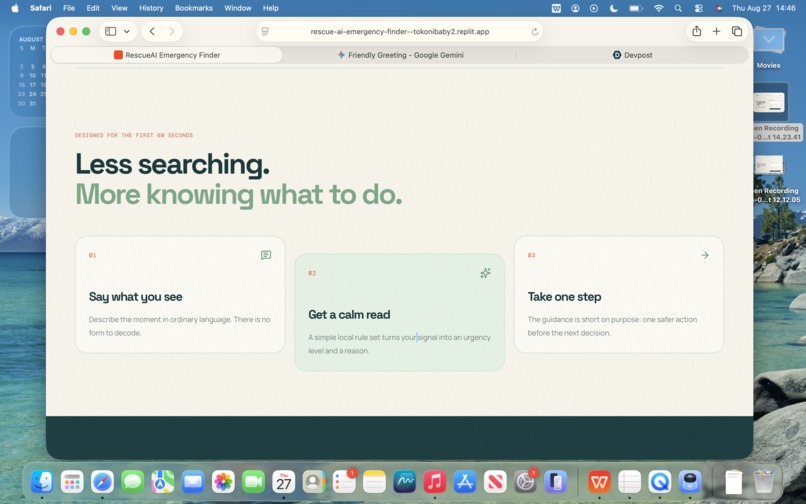The image size is (806, 504).
Task: Click the reader/page menu icon in address bar
Action: (x=265, y=31)
